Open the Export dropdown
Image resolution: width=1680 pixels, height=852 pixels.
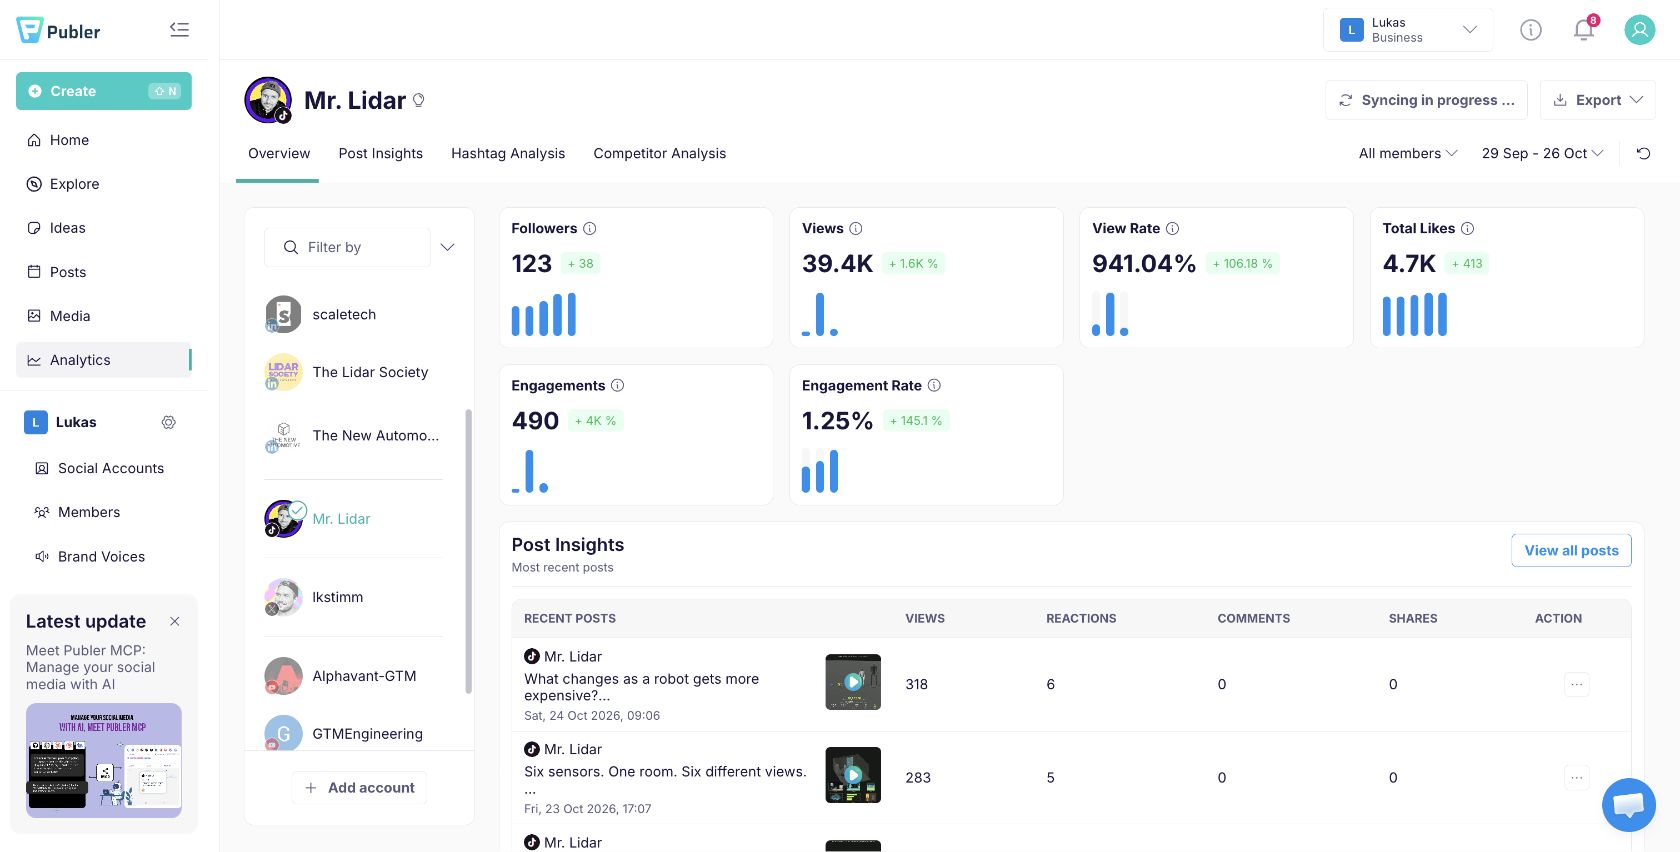pyautogui.click(x=1598, y=100)
